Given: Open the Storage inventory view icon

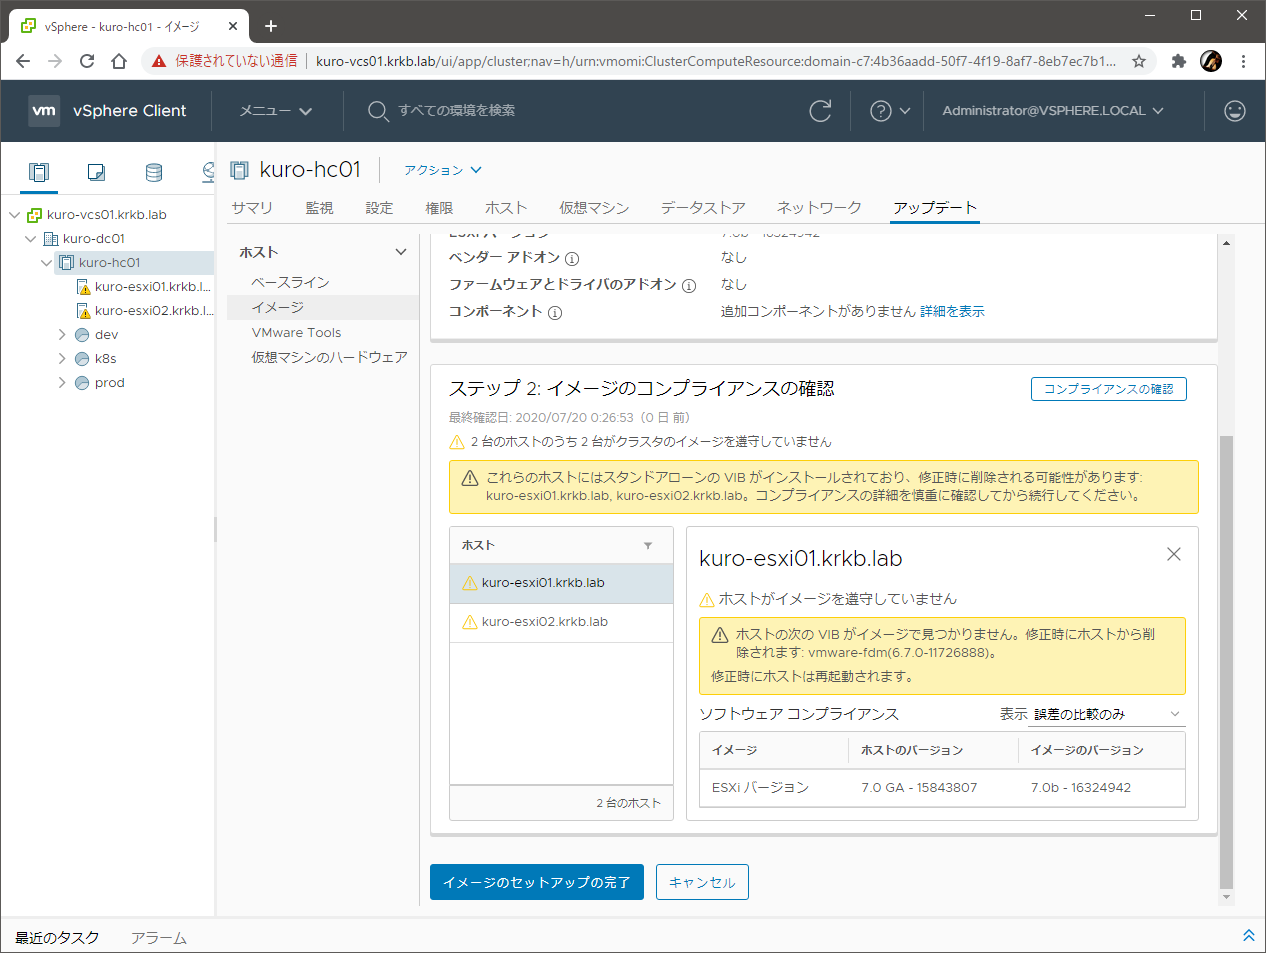Looking at the screenshot, I should click(153, 172).
